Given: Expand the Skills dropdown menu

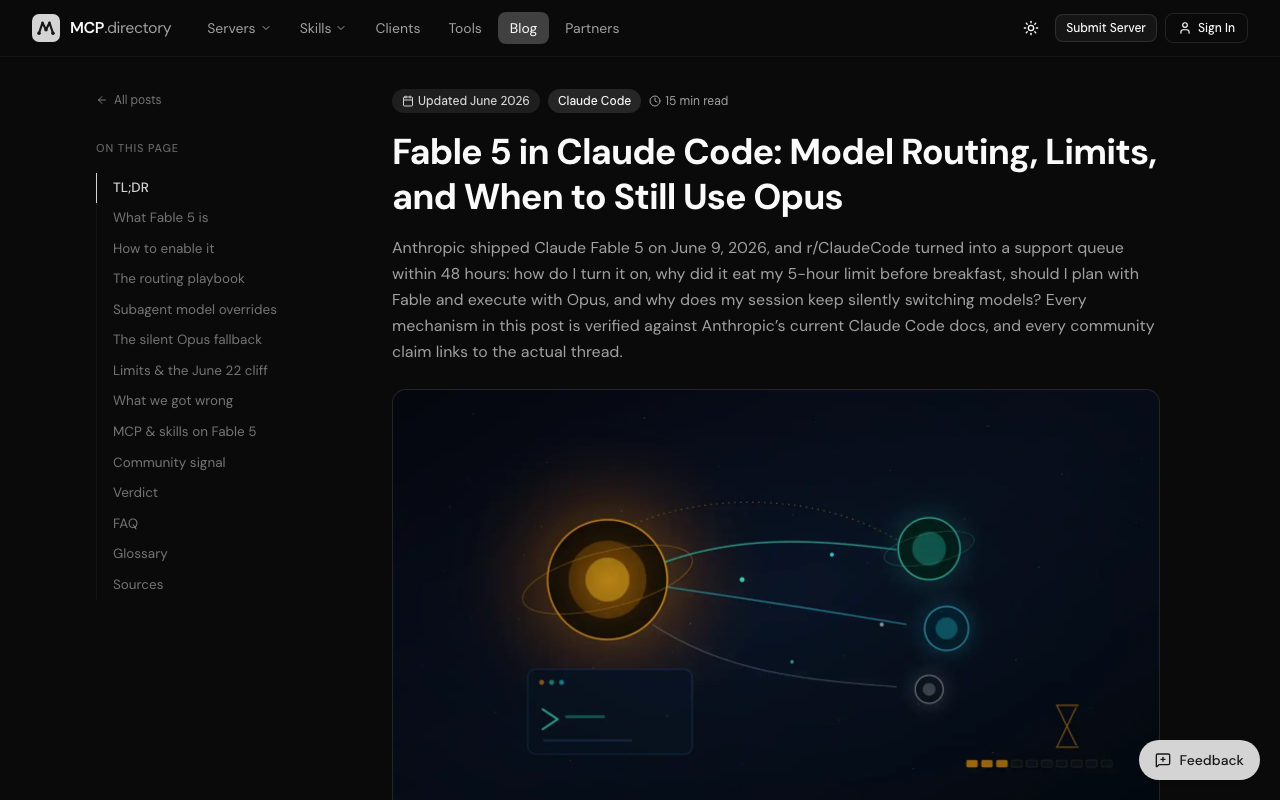Looking at the screenshot, I should click(x=322, y=28).
